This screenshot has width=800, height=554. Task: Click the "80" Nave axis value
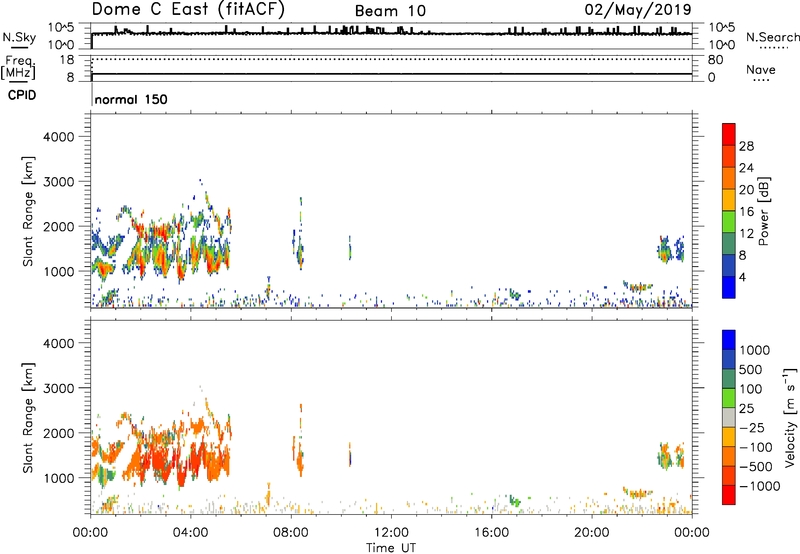pyautogui.click(x=716, y=60)
